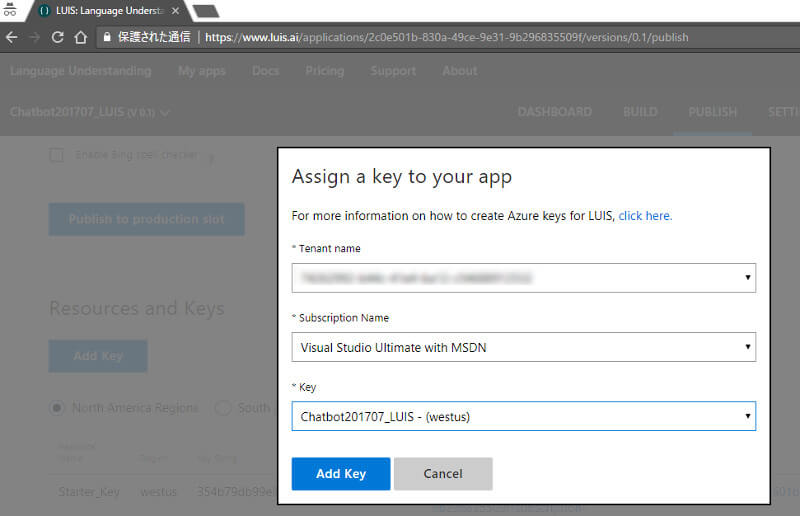Viewport: 800px width, 516px height.
Task: Click the westus region cell
Action: tap(159, 492)
